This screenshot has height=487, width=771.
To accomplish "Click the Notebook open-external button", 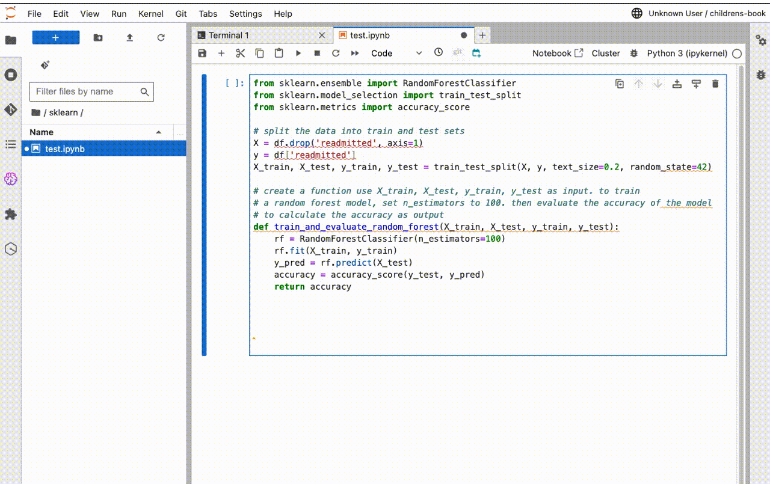I will [x=557, y=53].
